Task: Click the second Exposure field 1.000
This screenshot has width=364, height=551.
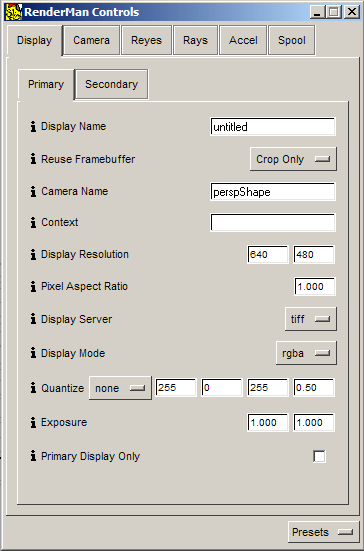Action: pos(314,422)
